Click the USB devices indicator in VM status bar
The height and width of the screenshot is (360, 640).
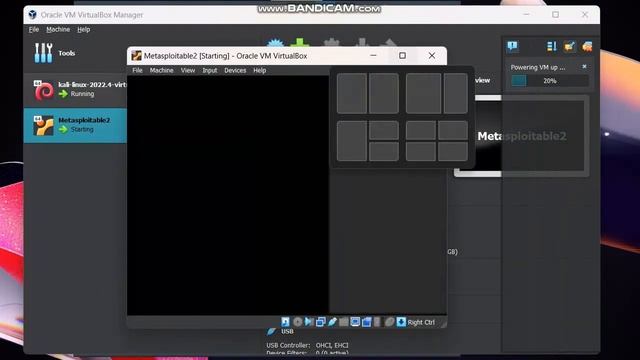332,322
